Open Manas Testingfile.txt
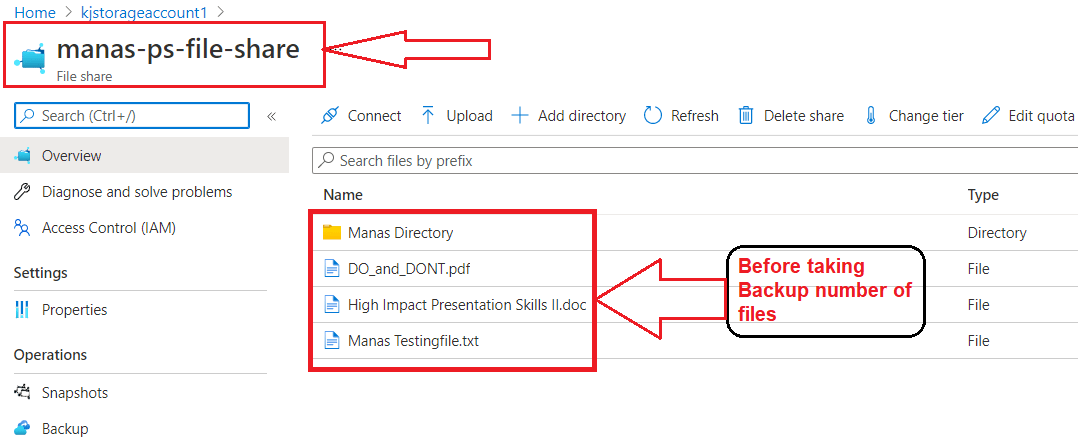1078x440 pixels. [x=413, y=340]
